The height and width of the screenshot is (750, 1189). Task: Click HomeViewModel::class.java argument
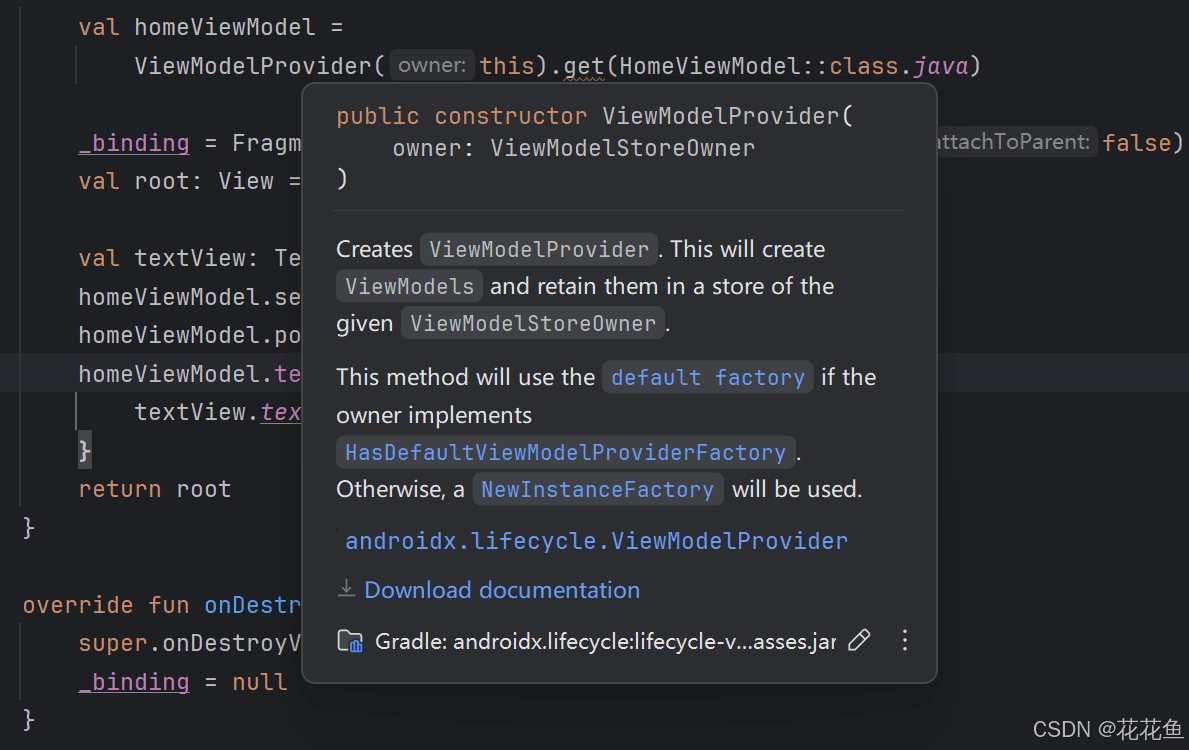[x=794, y=66]
